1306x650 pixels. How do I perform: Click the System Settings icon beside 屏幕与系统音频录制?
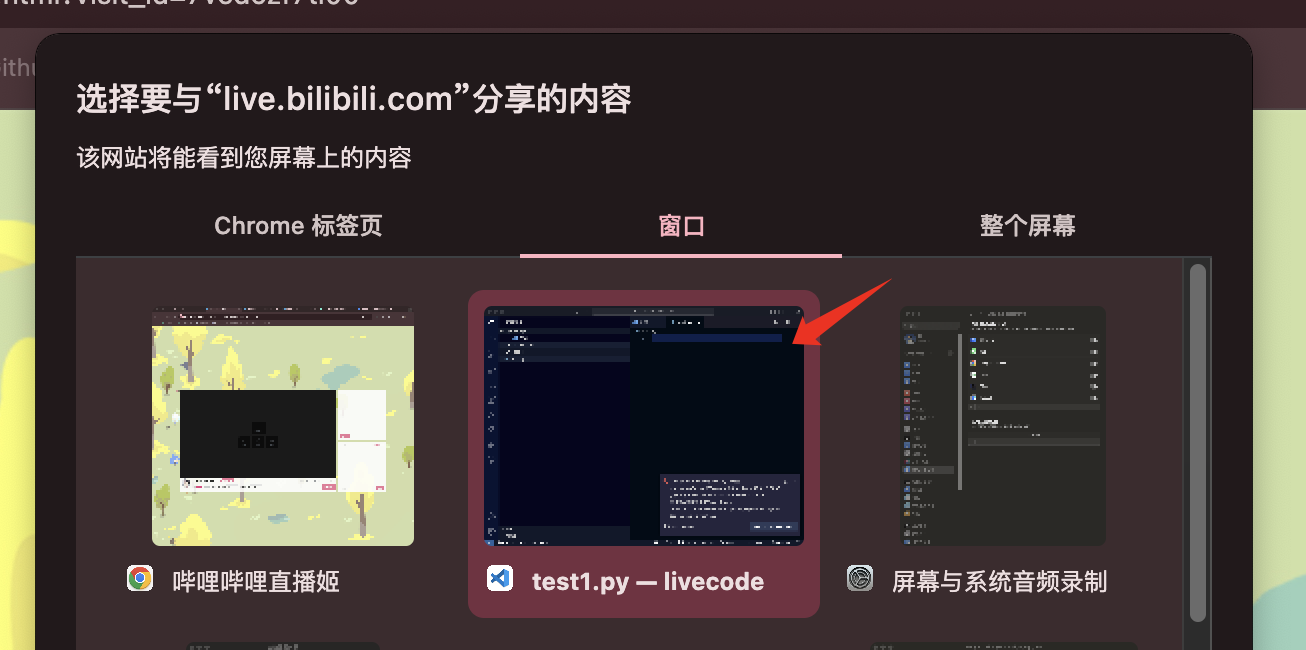coord(860,578)
